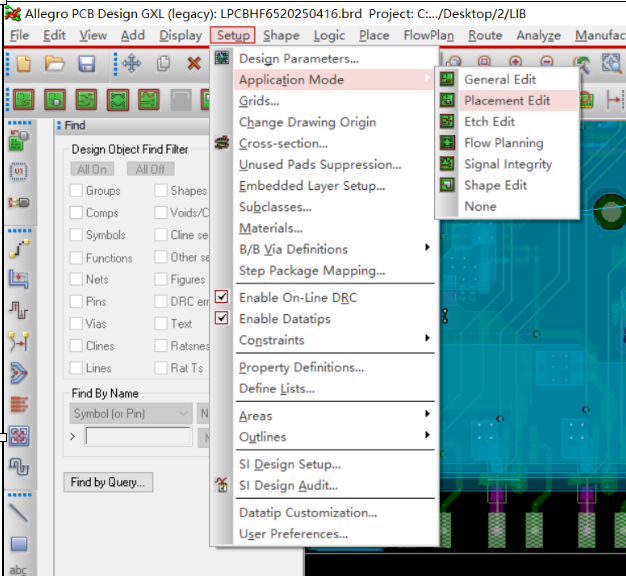
Task: Click the Open folder toolbar icon
Action: (54, 64)
